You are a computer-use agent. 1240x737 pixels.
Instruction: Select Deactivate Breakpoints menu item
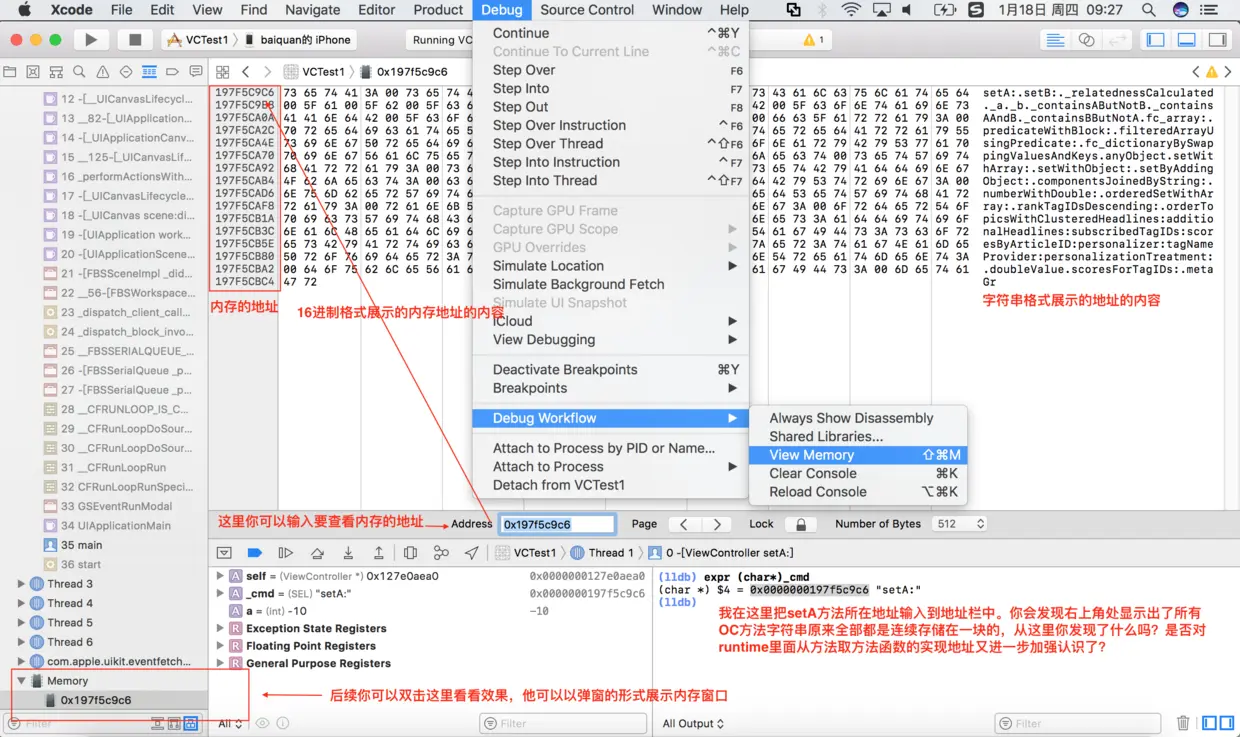tap(611, 369)
